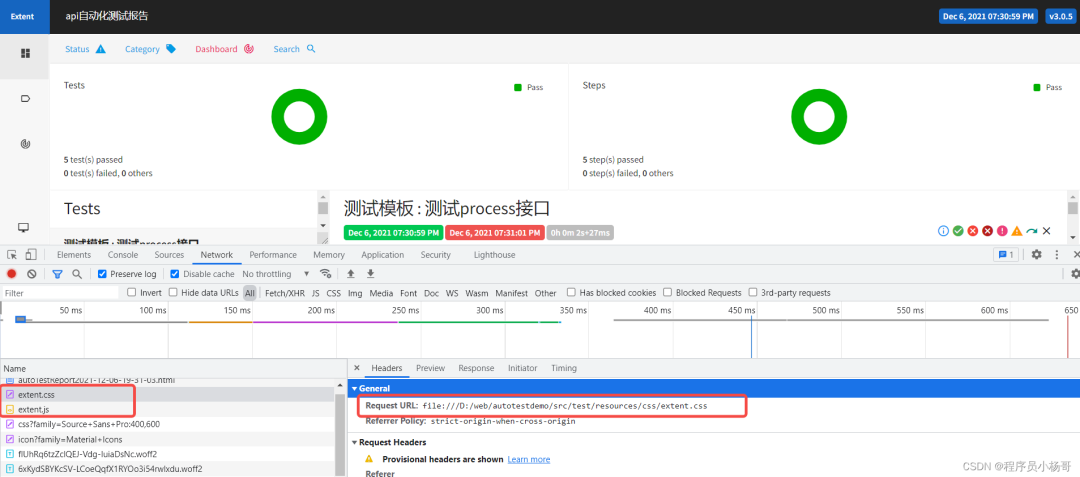Click the network Filter text field
This screenshot has height=477, width=1080.
coord(60,293)
